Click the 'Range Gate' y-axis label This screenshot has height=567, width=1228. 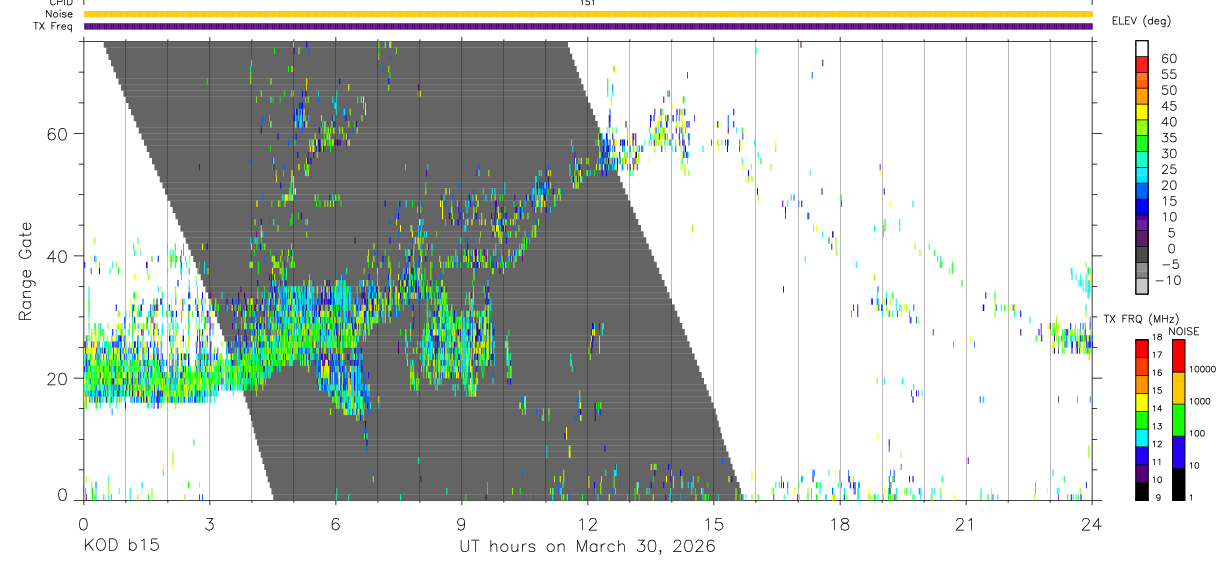28,272
